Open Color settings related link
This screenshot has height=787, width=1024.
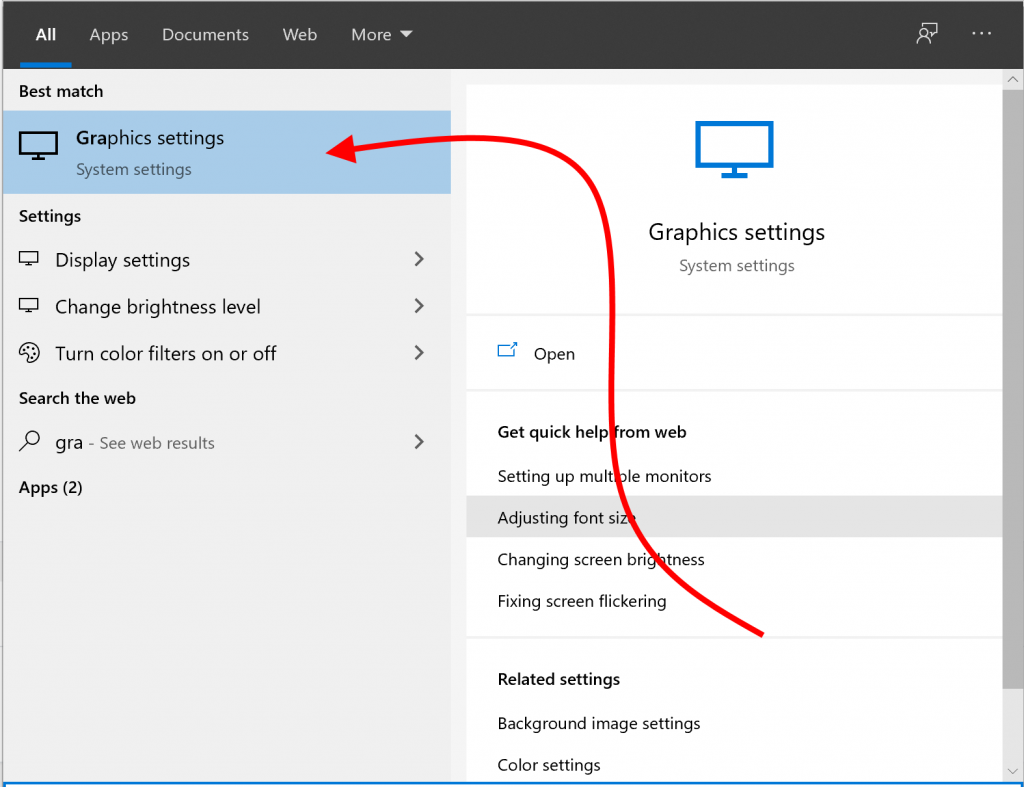coord(549,765)
